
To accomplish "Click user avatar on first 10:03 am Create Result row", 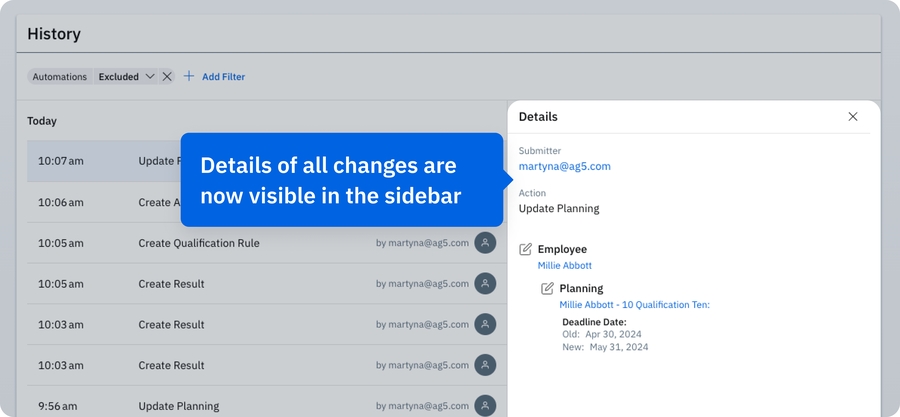I will click(x=485, y=325).
